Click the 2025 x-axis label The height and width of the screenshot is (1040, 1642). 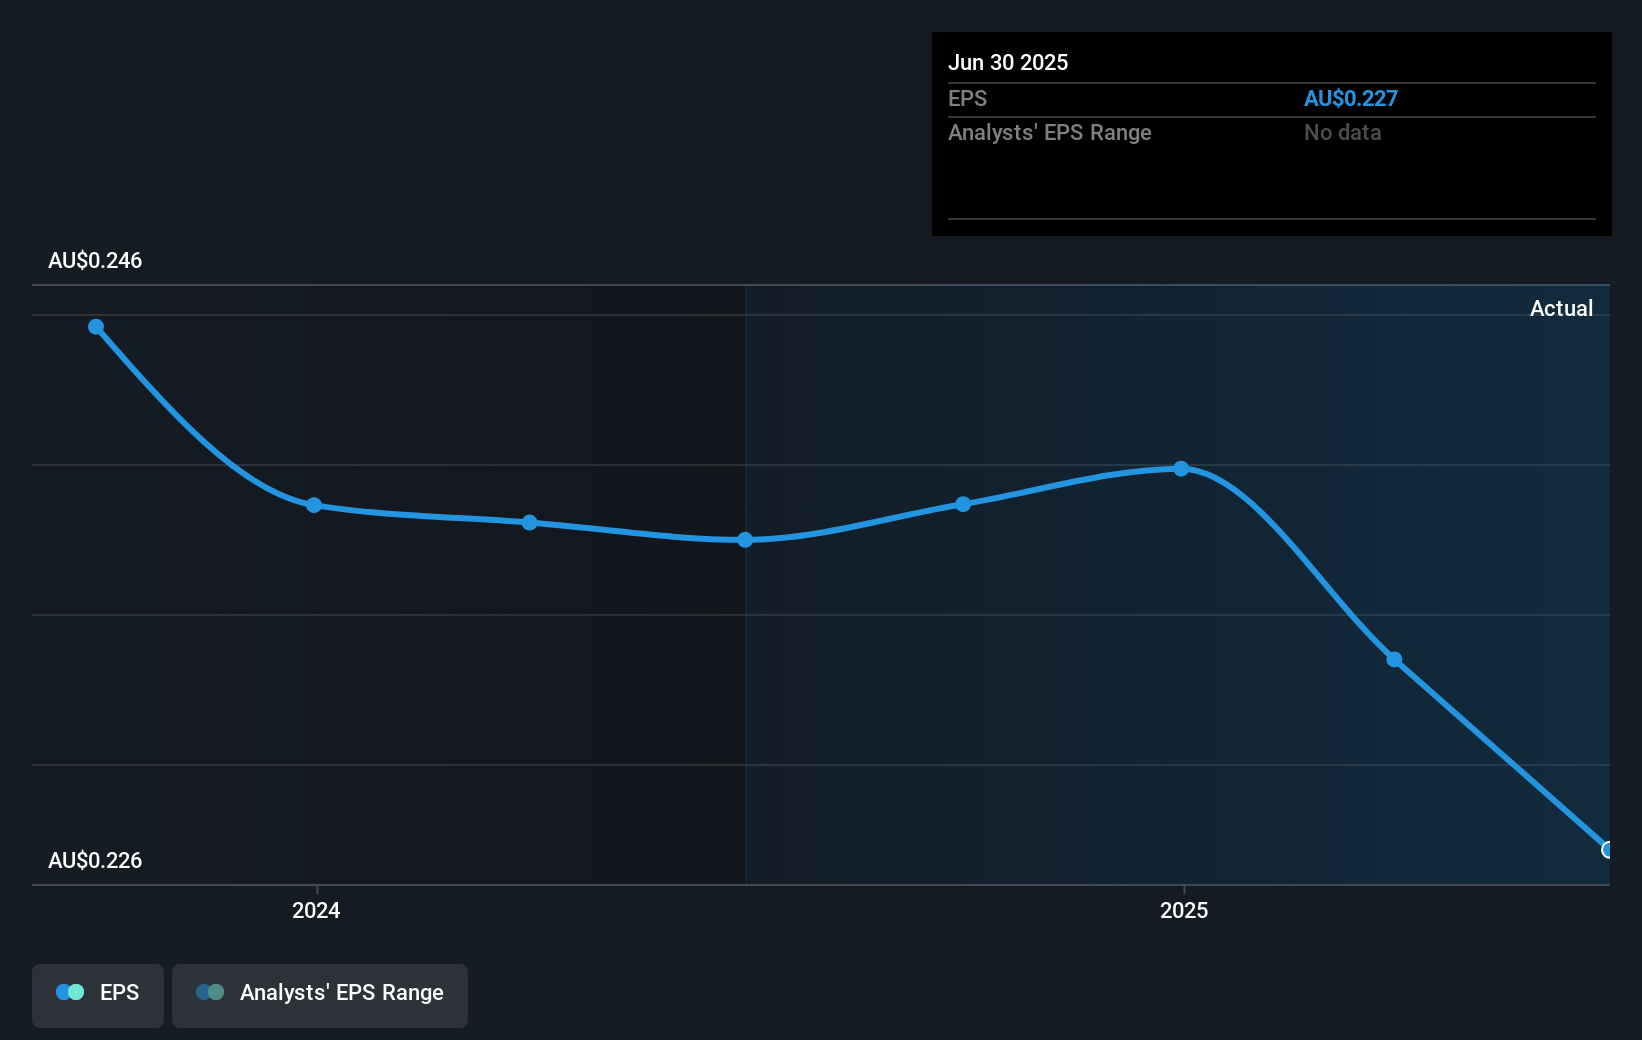[1184, 910]
